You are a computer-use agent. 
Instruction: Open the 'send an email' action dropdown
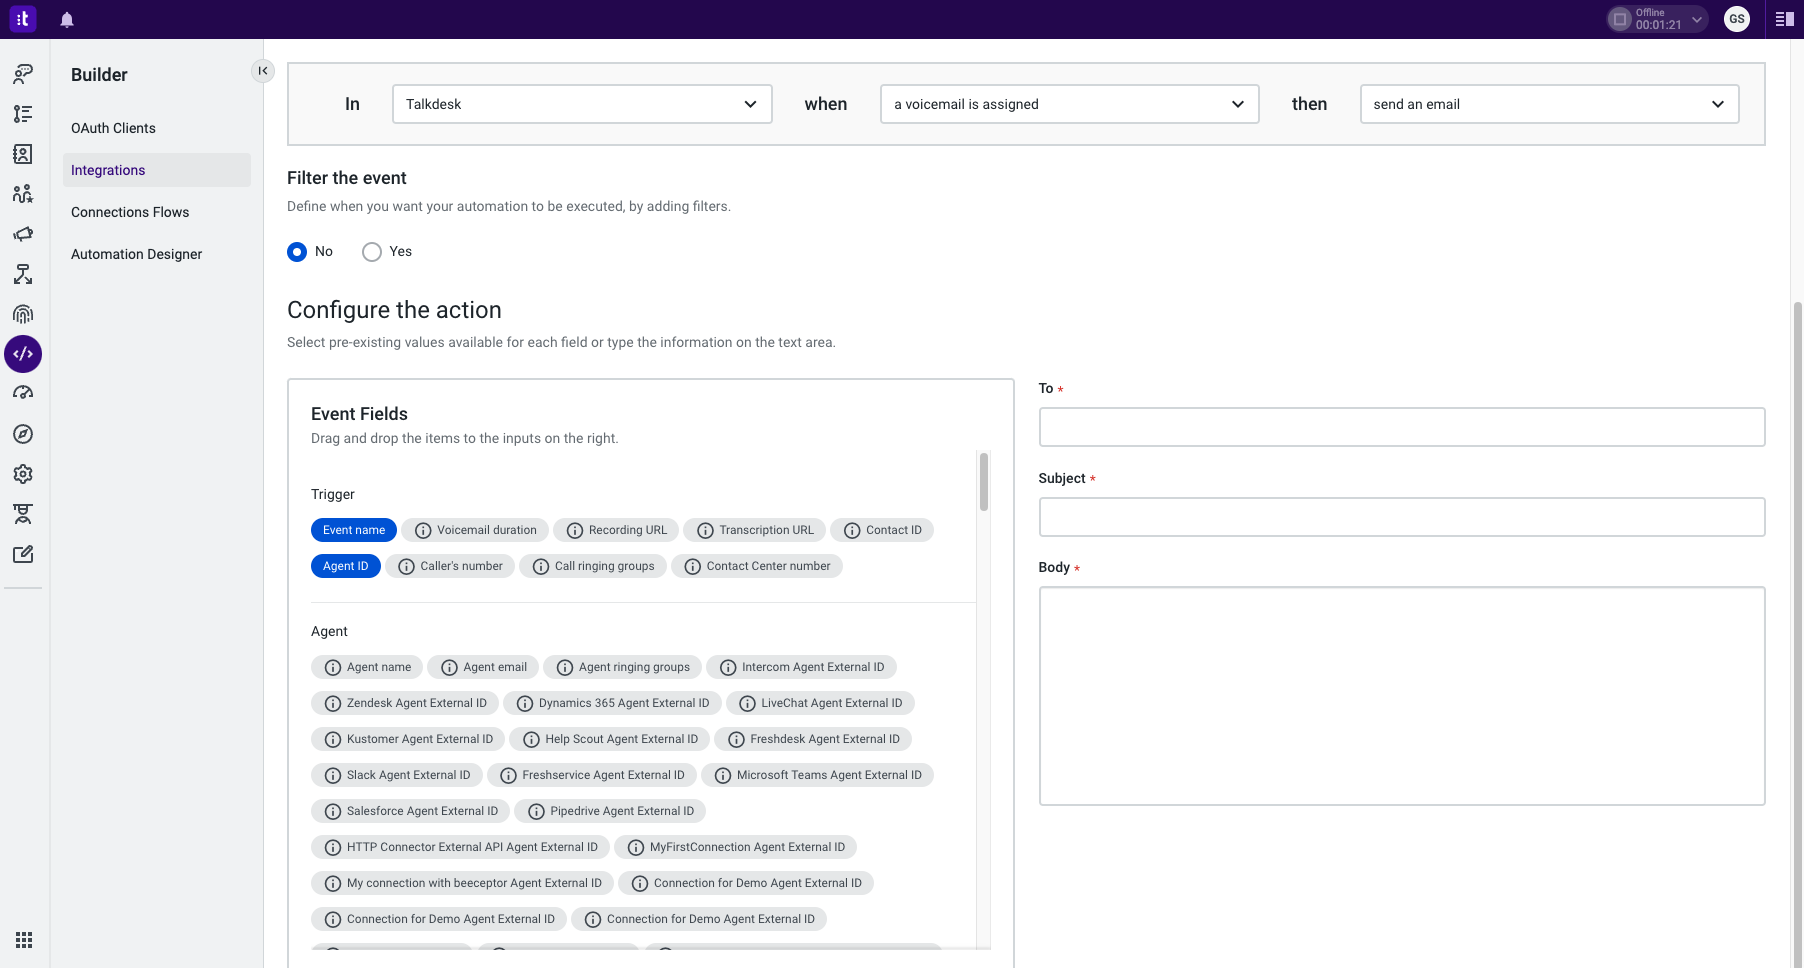click(1549, 104)
